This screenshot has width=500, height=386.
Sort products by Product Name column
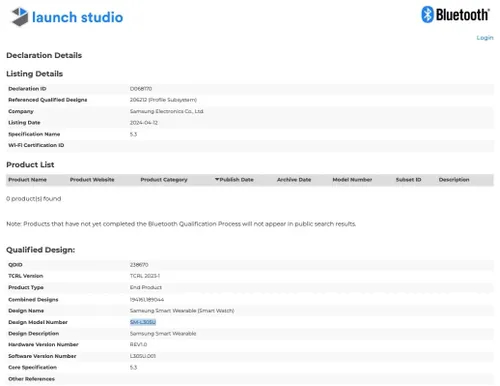[x=27, y=180]
